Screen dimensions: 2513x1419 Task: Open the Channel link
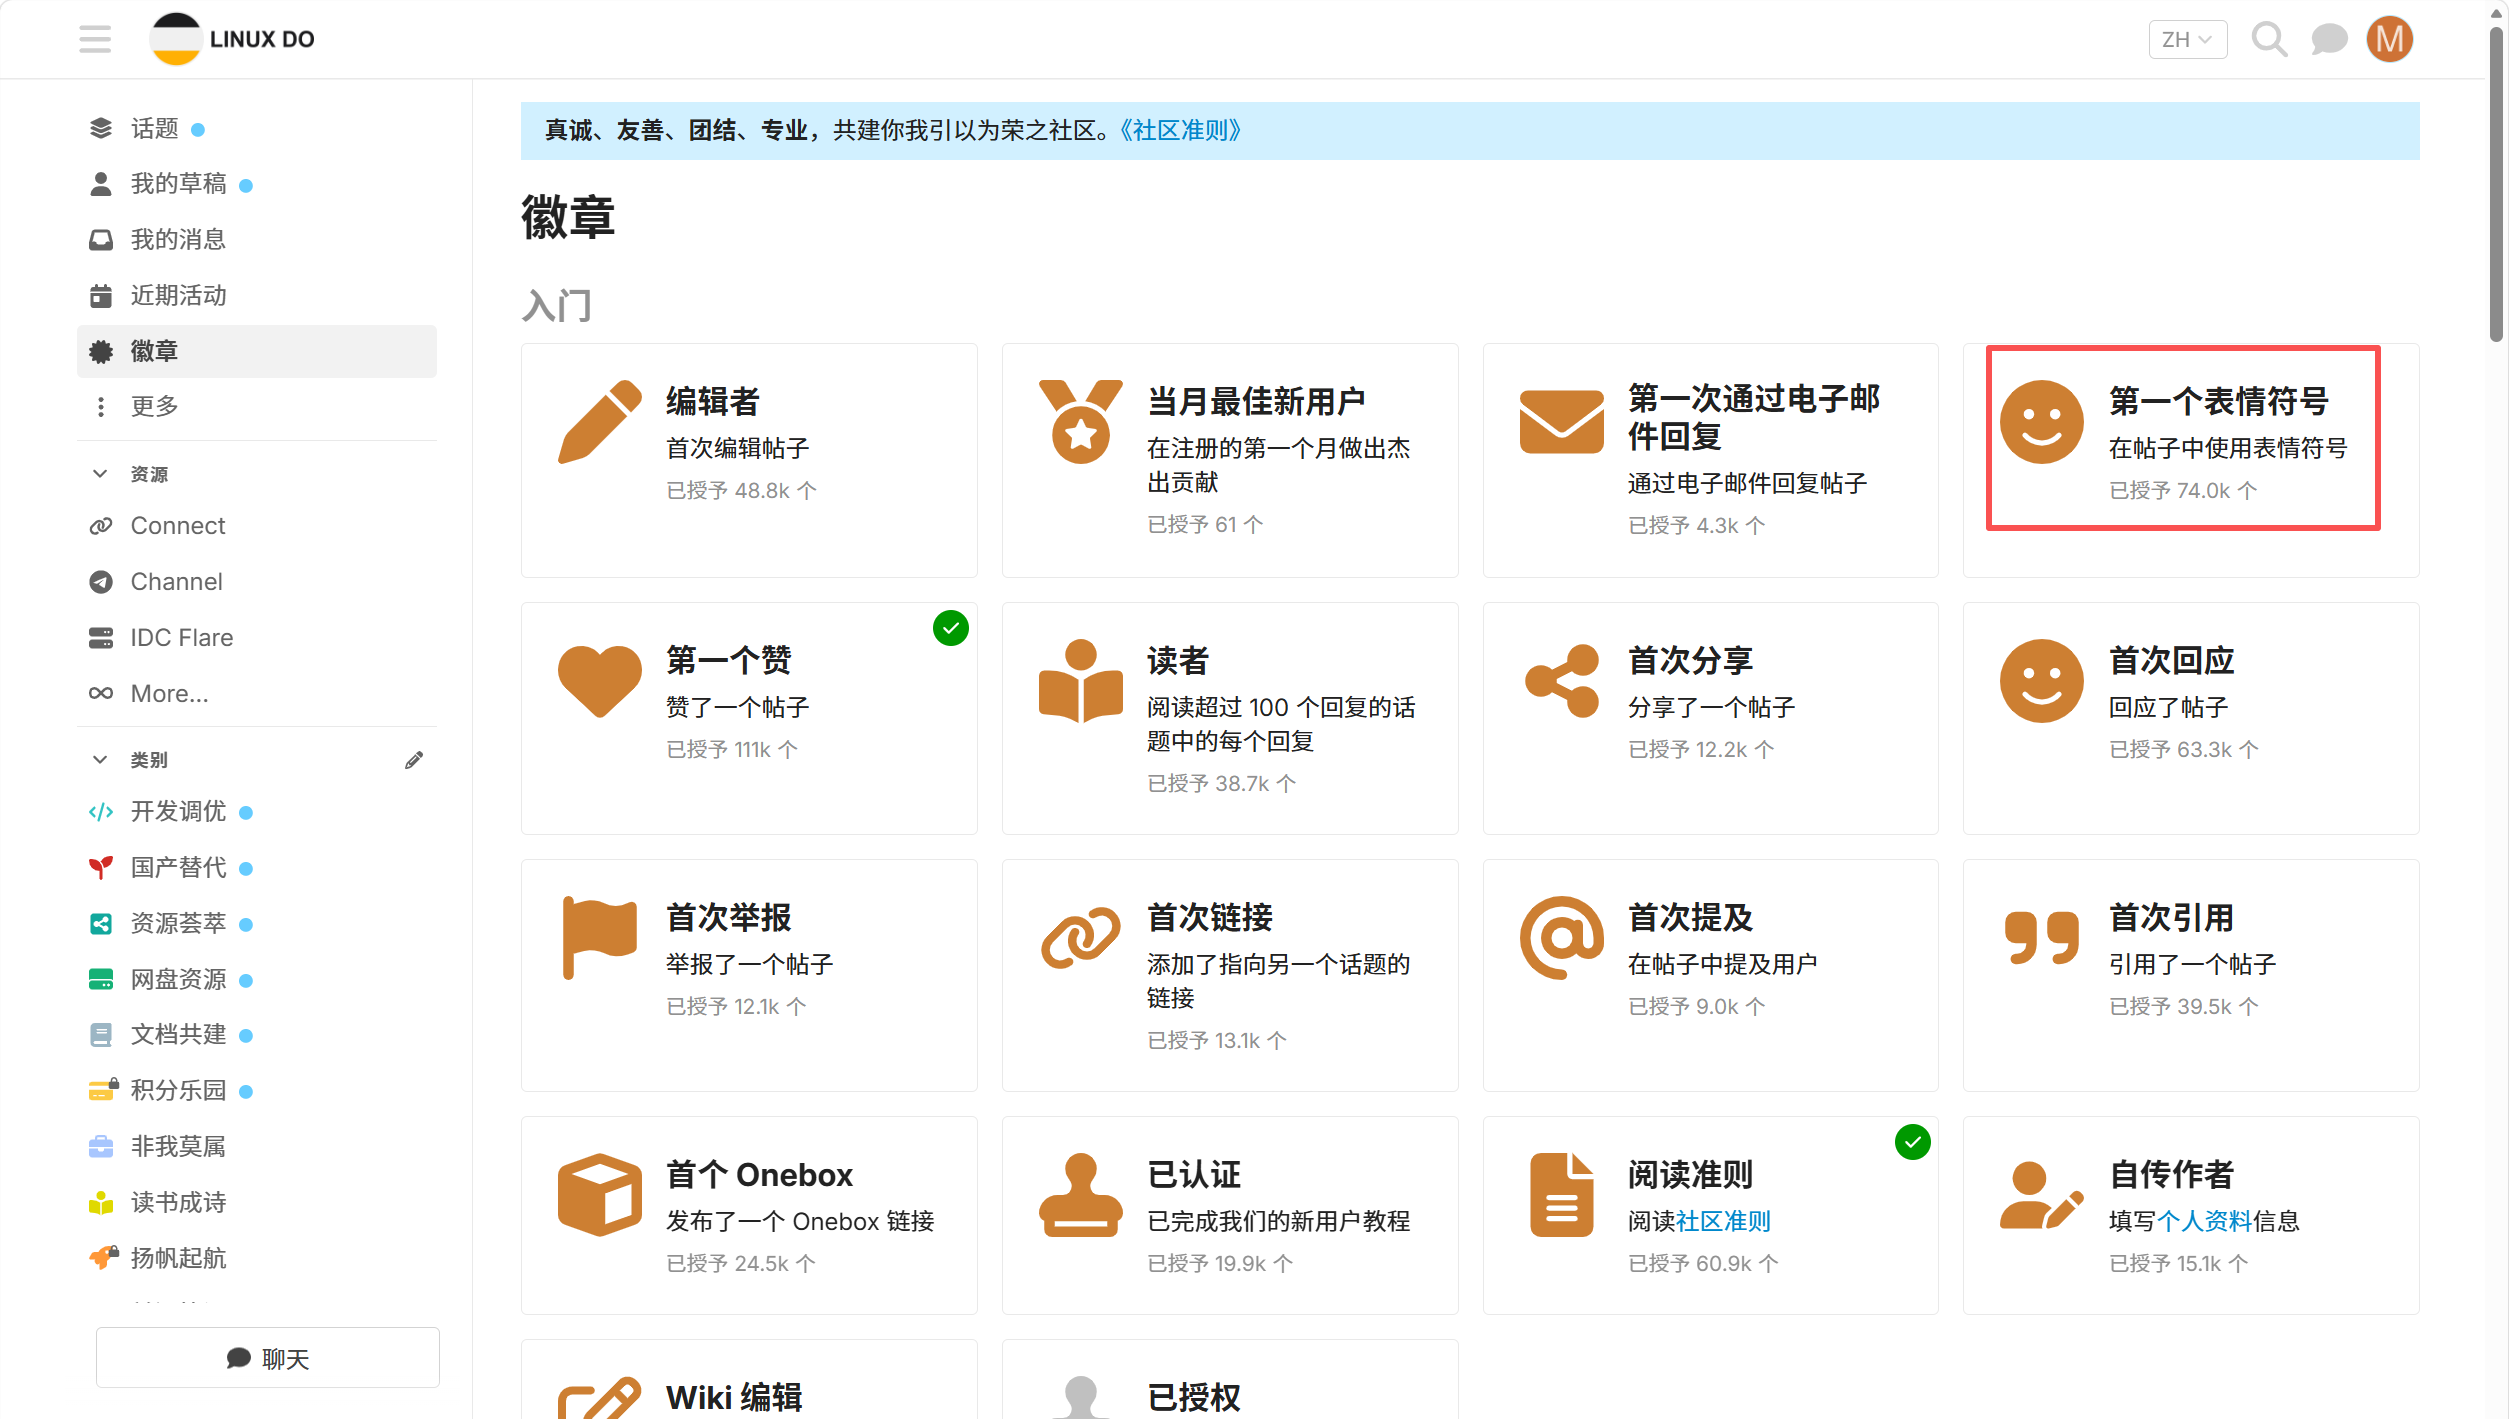pyautogui.click(x=256, y=581)
